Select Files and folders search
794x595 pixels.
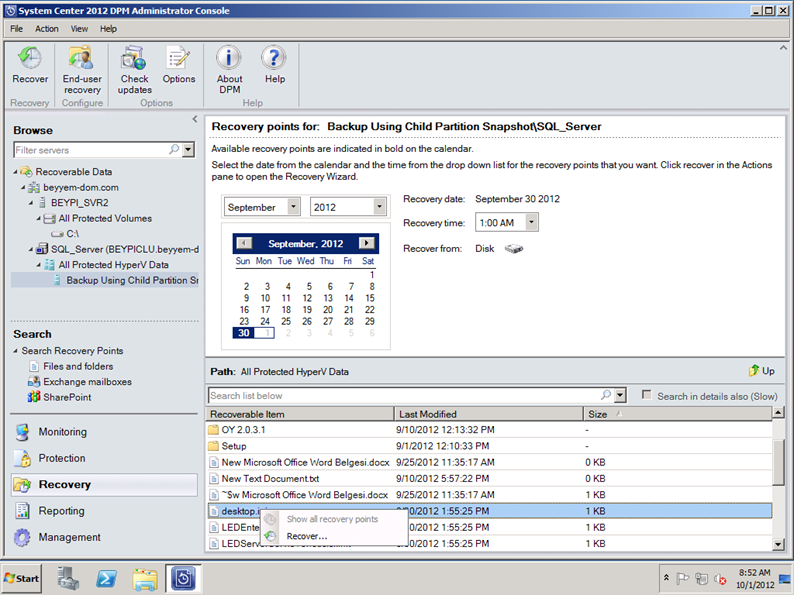tap(78, 366)
